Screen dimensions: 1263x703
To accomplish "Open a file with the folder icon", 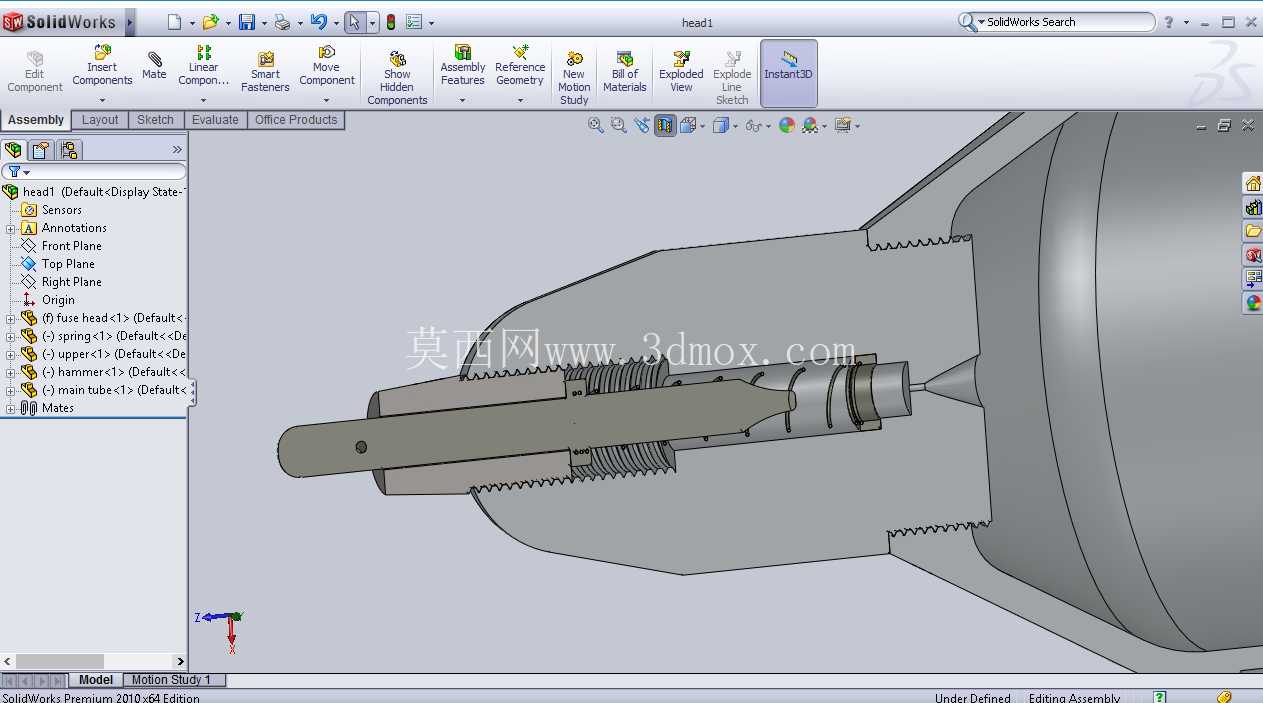I will click(x=210, y=22).
